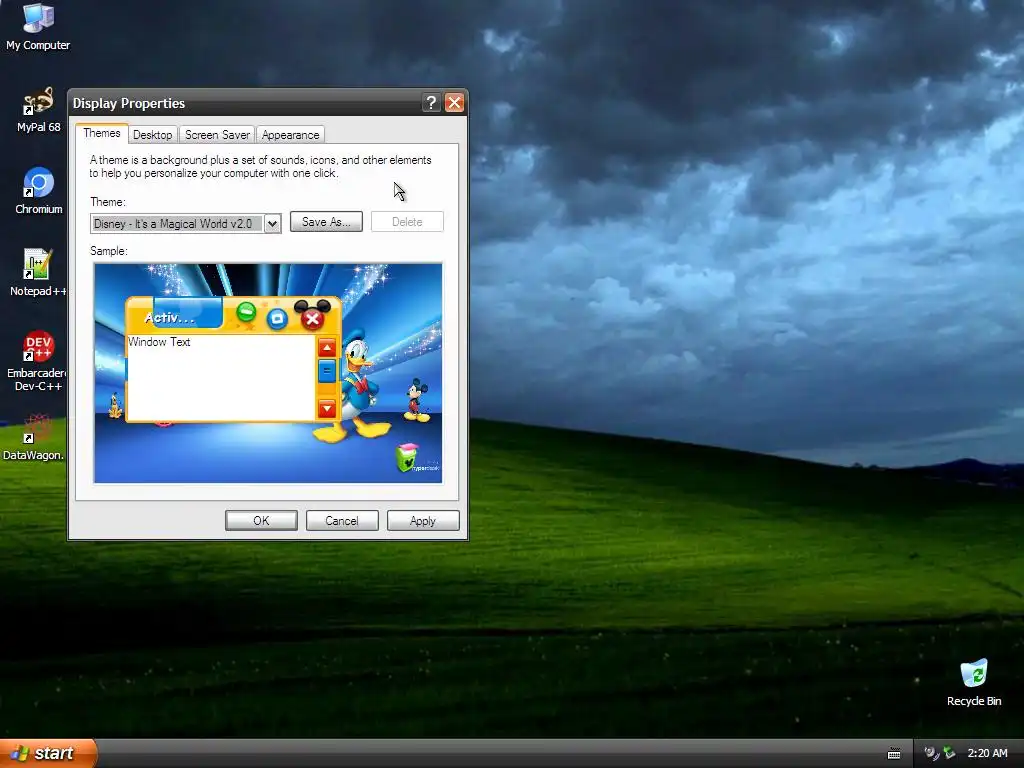Select the MyPal 68 desktop shortcut
1024x768 pixels.
tap(38, 110)
